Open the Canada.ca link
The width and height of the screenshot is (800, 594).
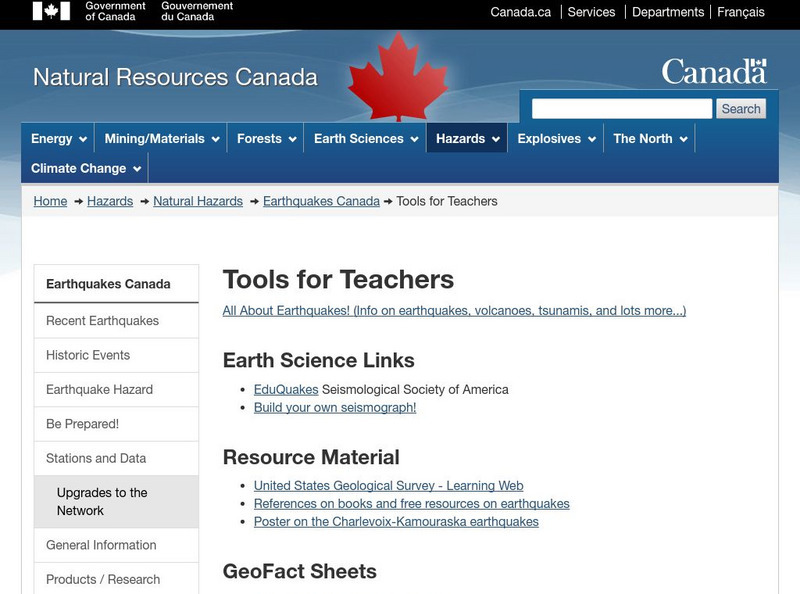click(520, 12)
